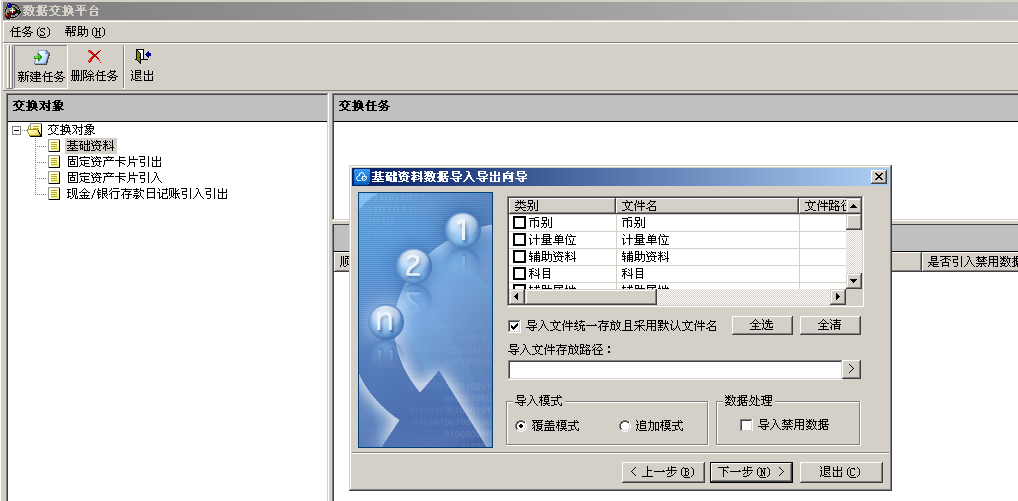The image size is (1018, 501).
Task: Toggle 导入文件统一存放且采用默认文件名 checkbox
Action: pos(515,326)
